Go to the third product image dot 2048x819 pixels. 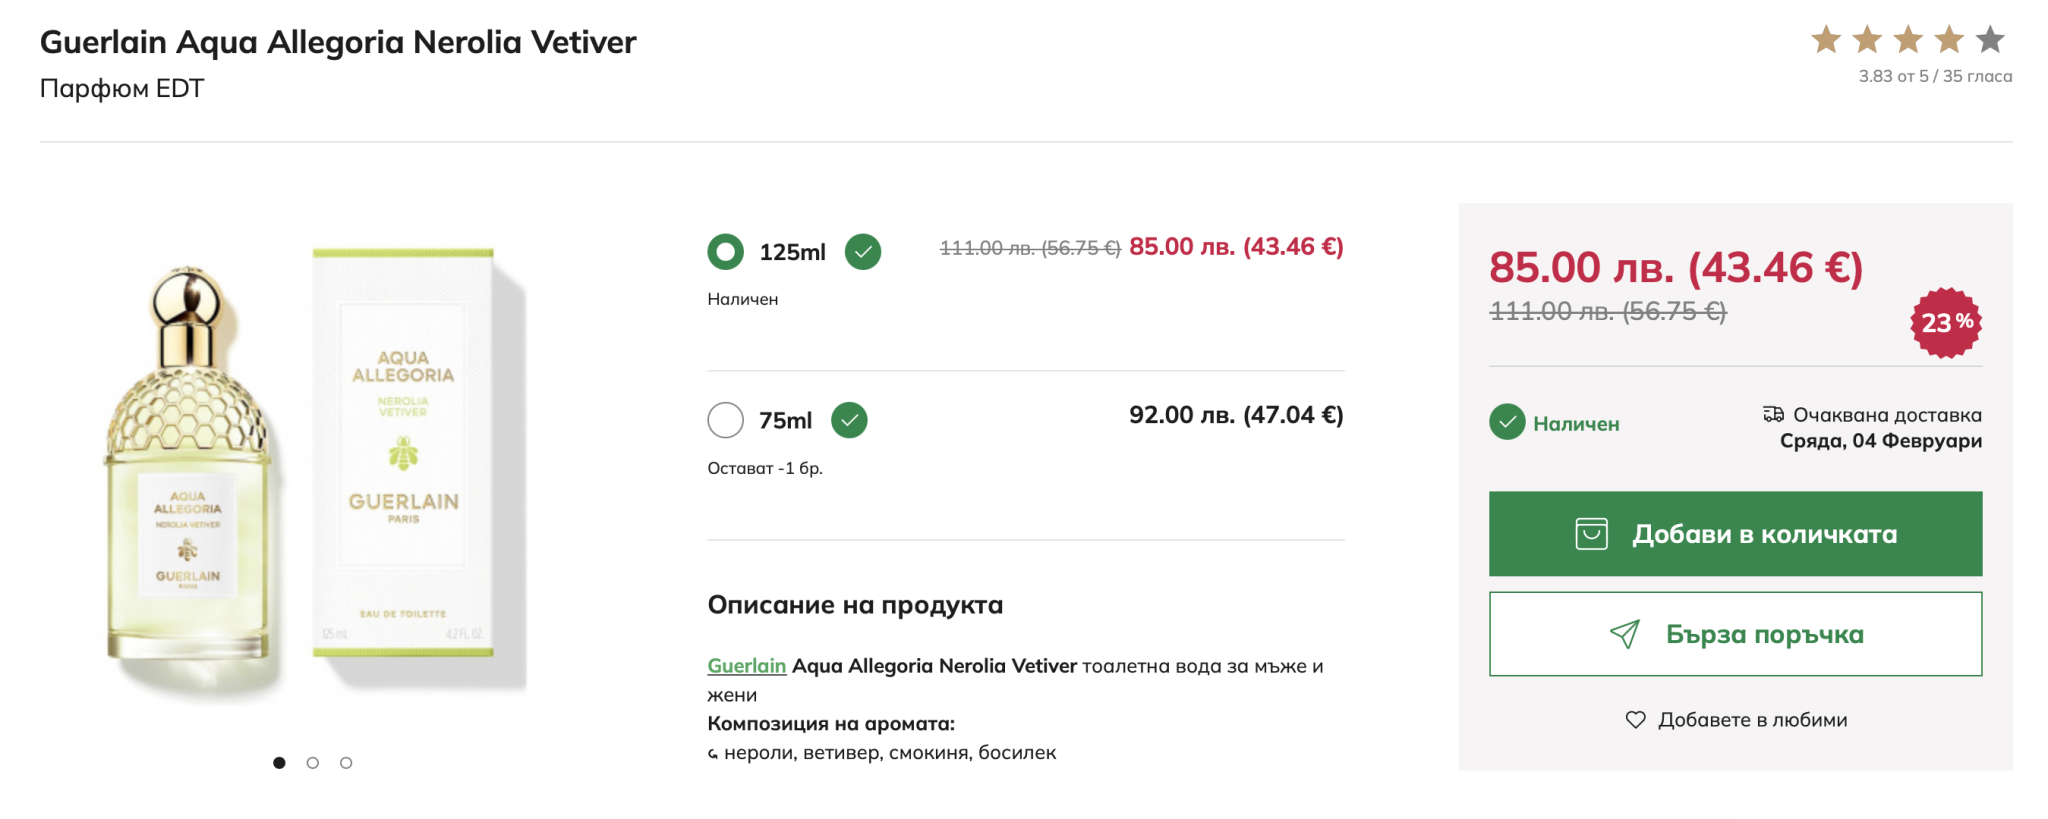pos(346,763)
